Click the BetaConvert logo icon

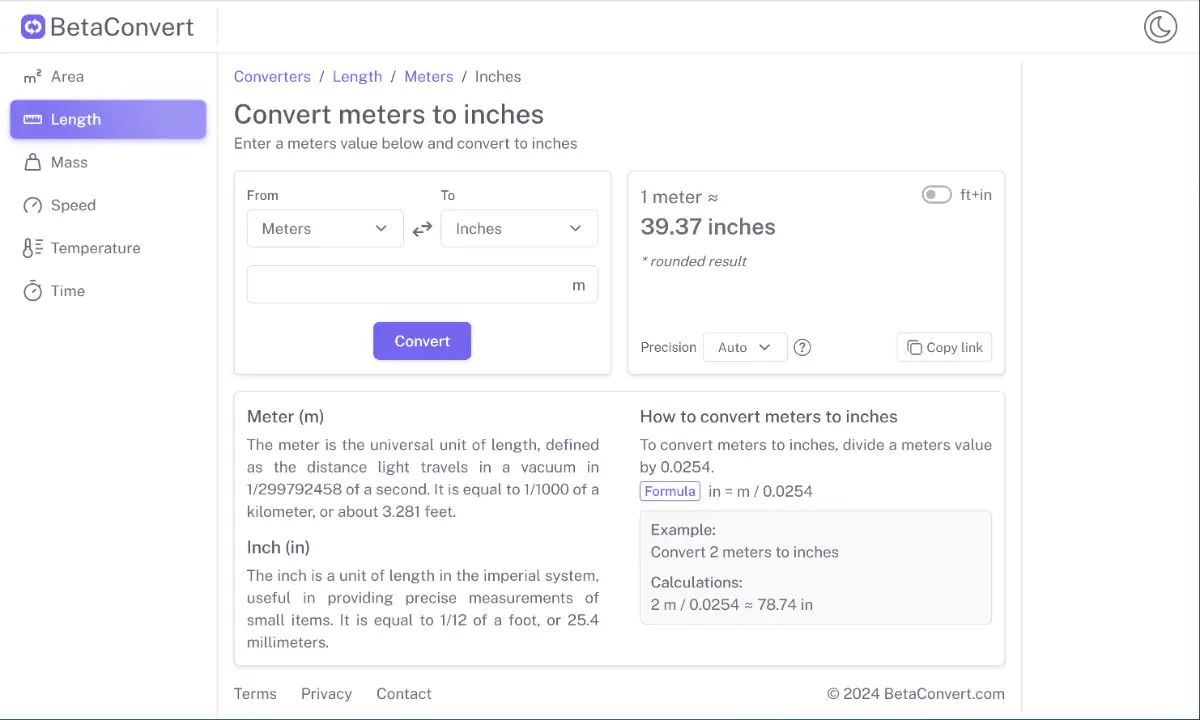[x=33, y=27]
